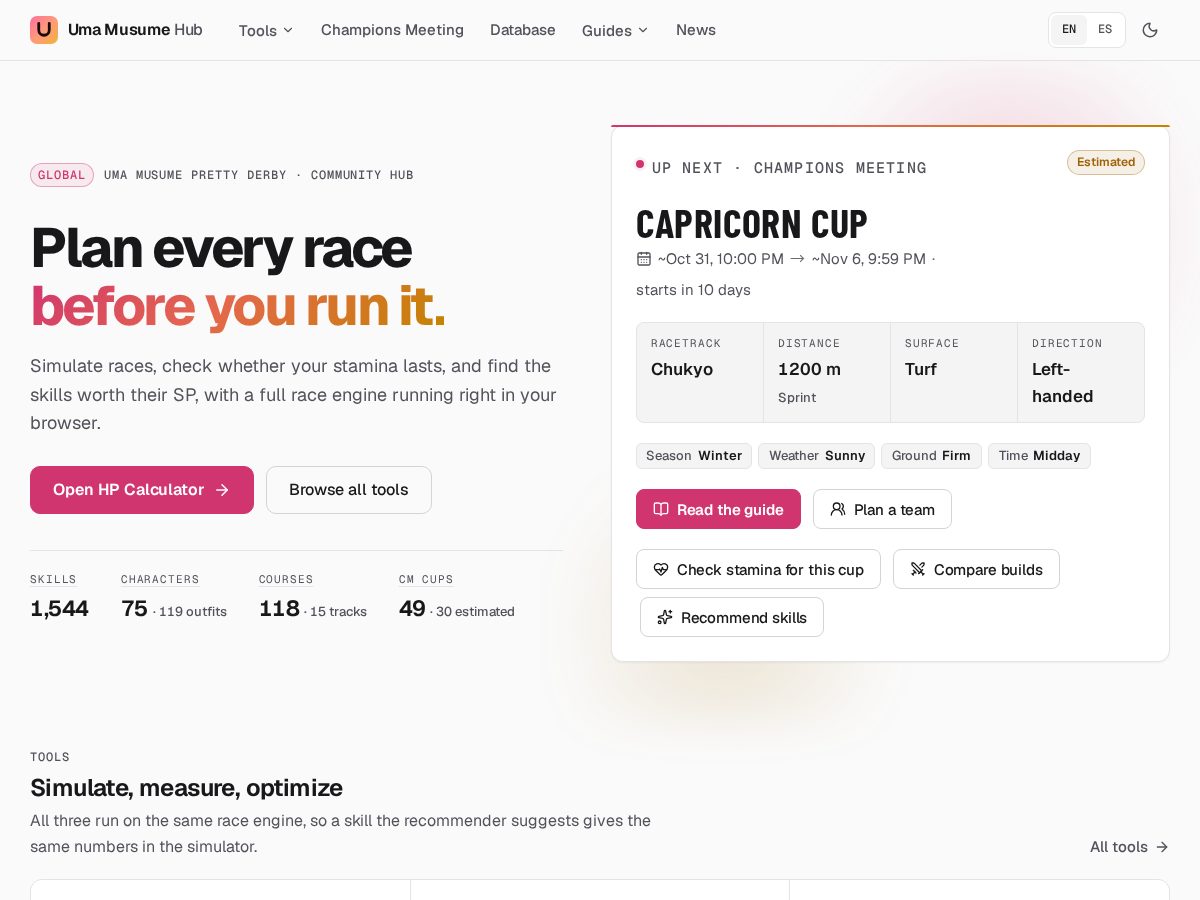Click Plan a team button
Screen dimensions: 1200x900
(x=882, y=509)
